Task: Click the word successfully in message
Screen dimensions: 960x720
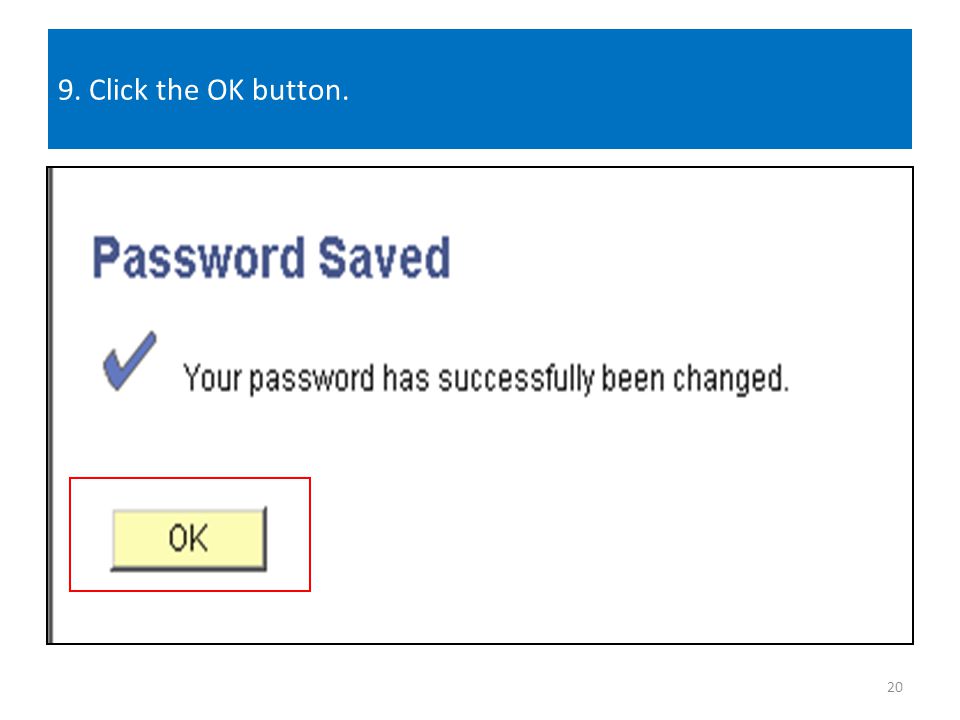Action: [516, 379]
